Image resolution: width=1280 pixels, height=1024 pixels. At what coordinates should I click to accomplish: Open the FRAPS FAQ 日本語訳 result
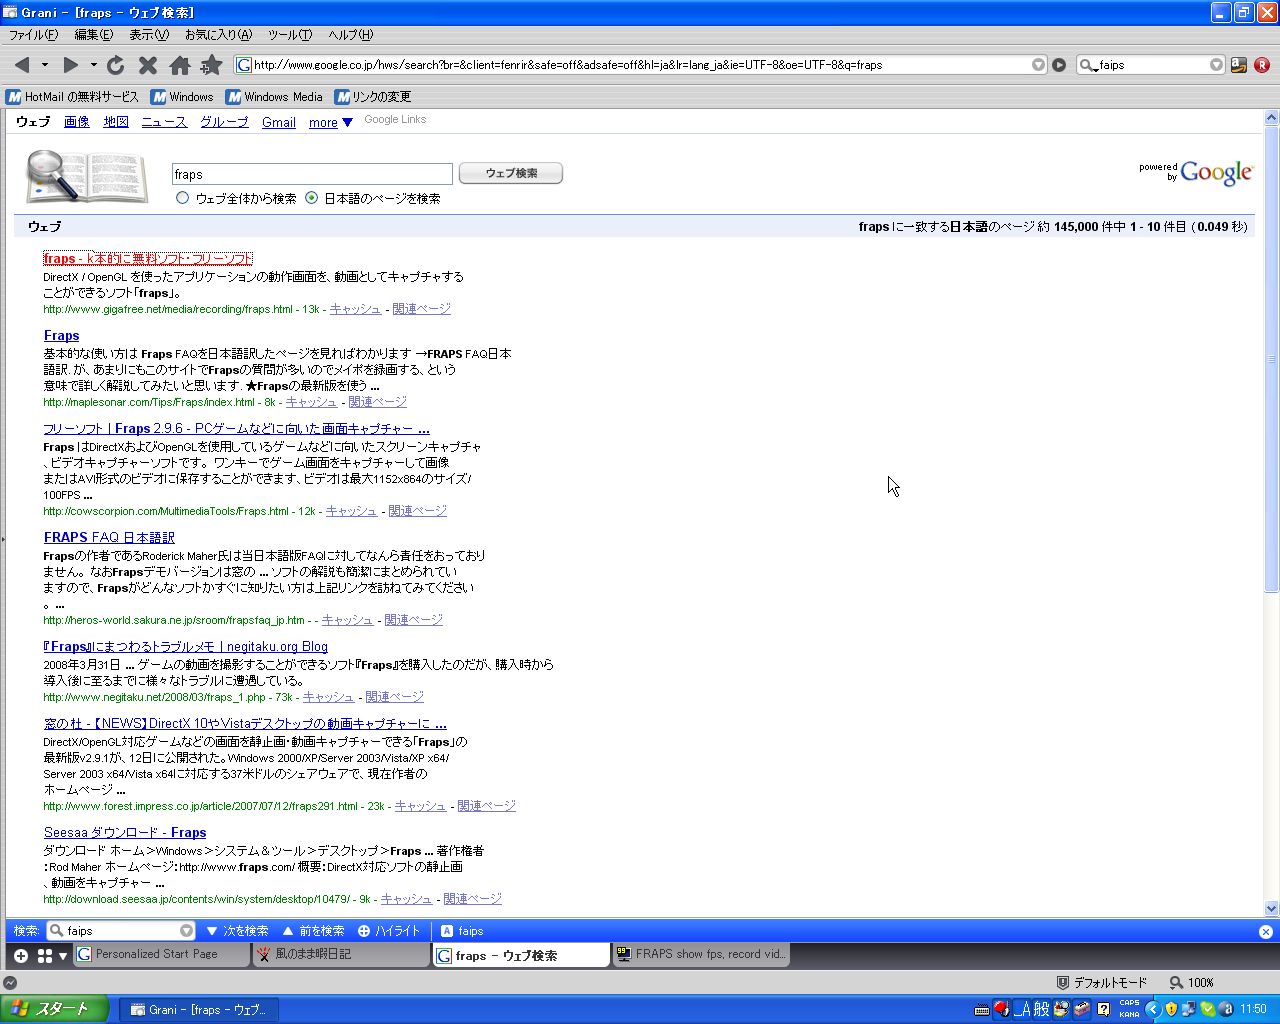click(109, 537)
